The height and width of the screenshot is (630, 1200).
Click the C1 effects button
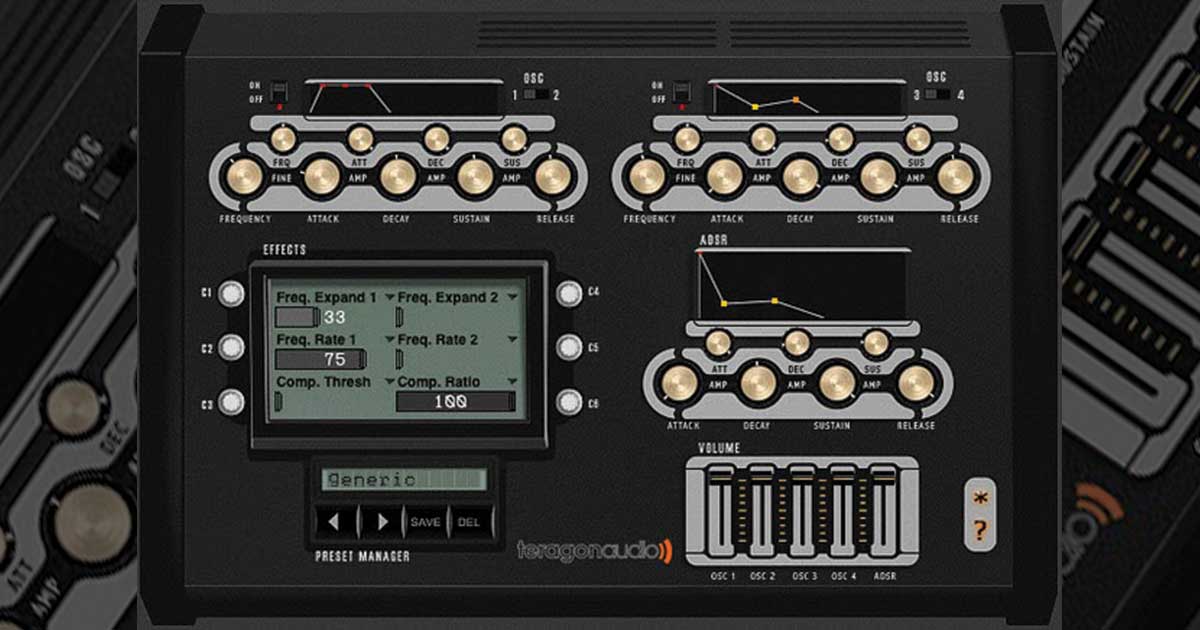[x=232, y=294]
